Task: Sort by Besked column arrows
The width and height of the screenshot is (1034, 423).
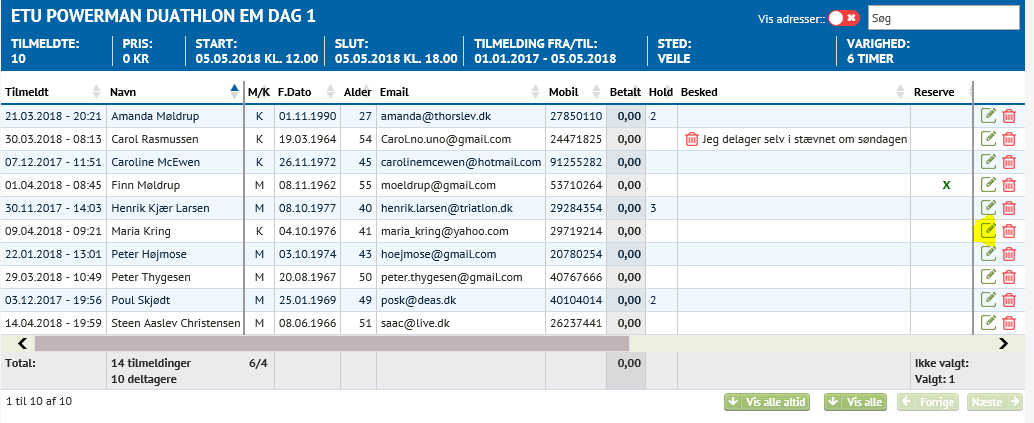Action: coord(901,92)
